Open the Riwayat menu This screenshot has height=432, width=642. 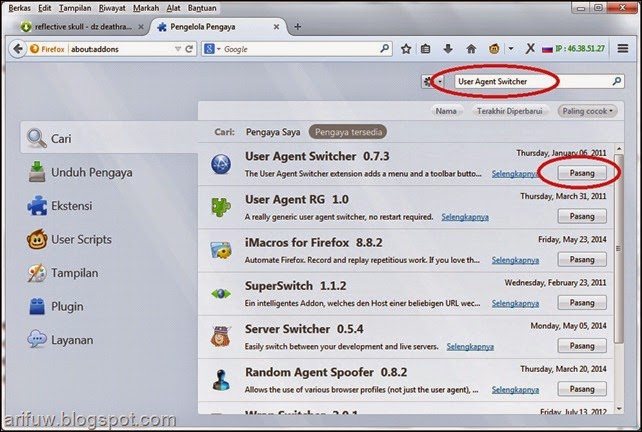[x=112, y=8]
